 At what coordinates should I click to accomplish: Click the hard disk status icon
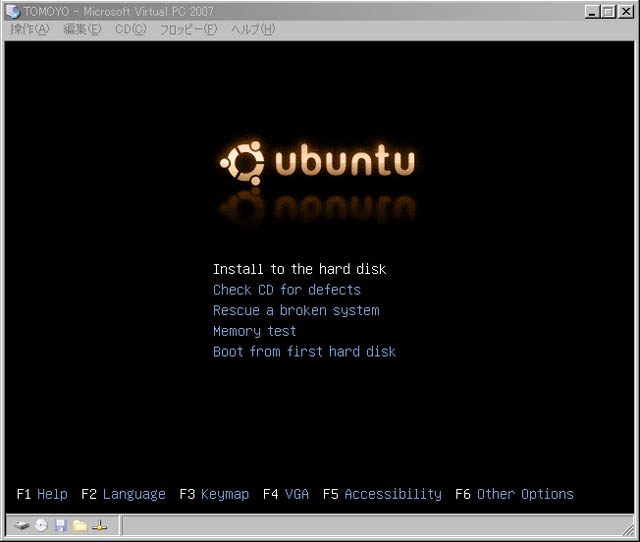[x=22, y=525]
